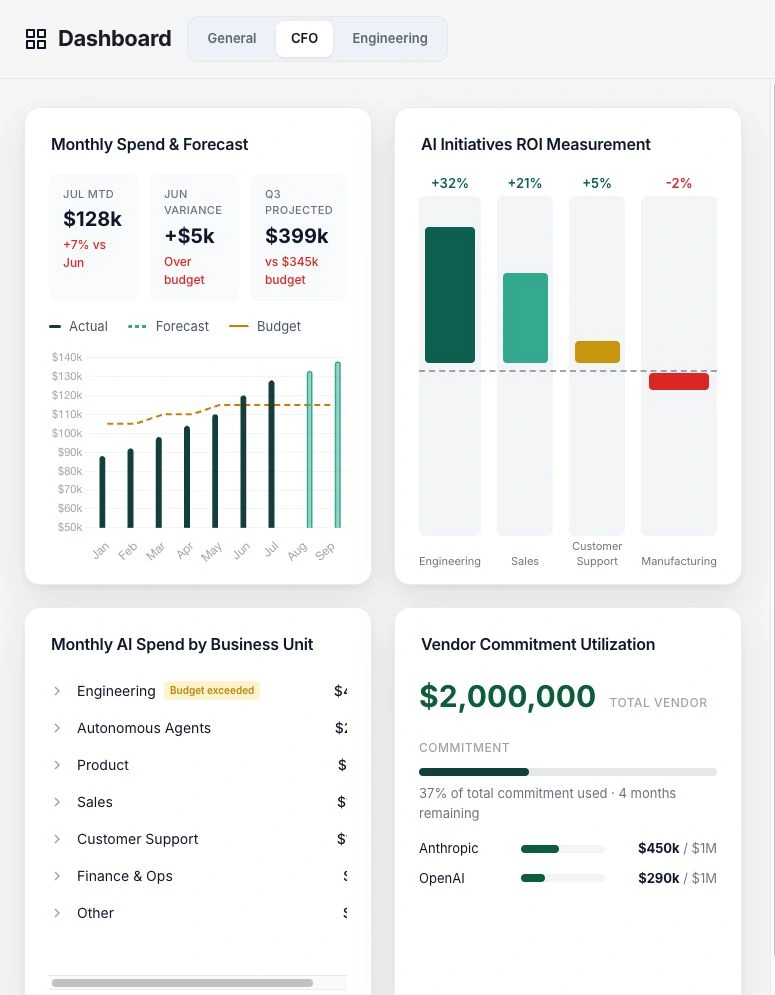Click the Monthly AI Spend by Business Unit heading
The width and height of the screenshot is (775, 995).
pyautogui.click(x=182, y=645)
